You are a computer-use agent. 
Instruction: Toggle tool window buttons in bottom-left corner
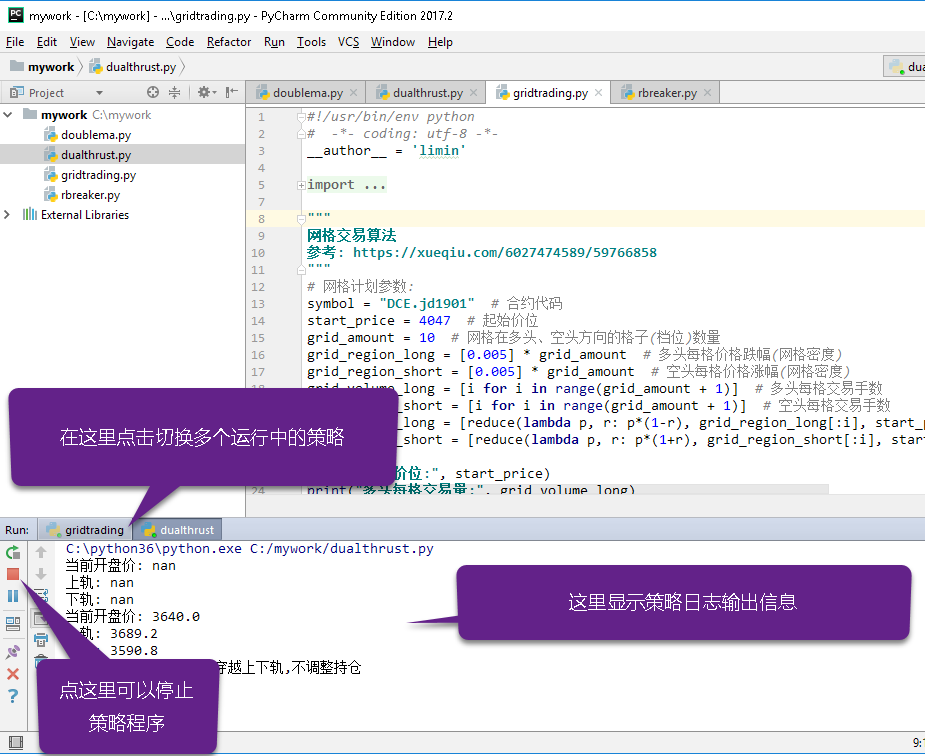pyautogui.click(x=16, y=742)
